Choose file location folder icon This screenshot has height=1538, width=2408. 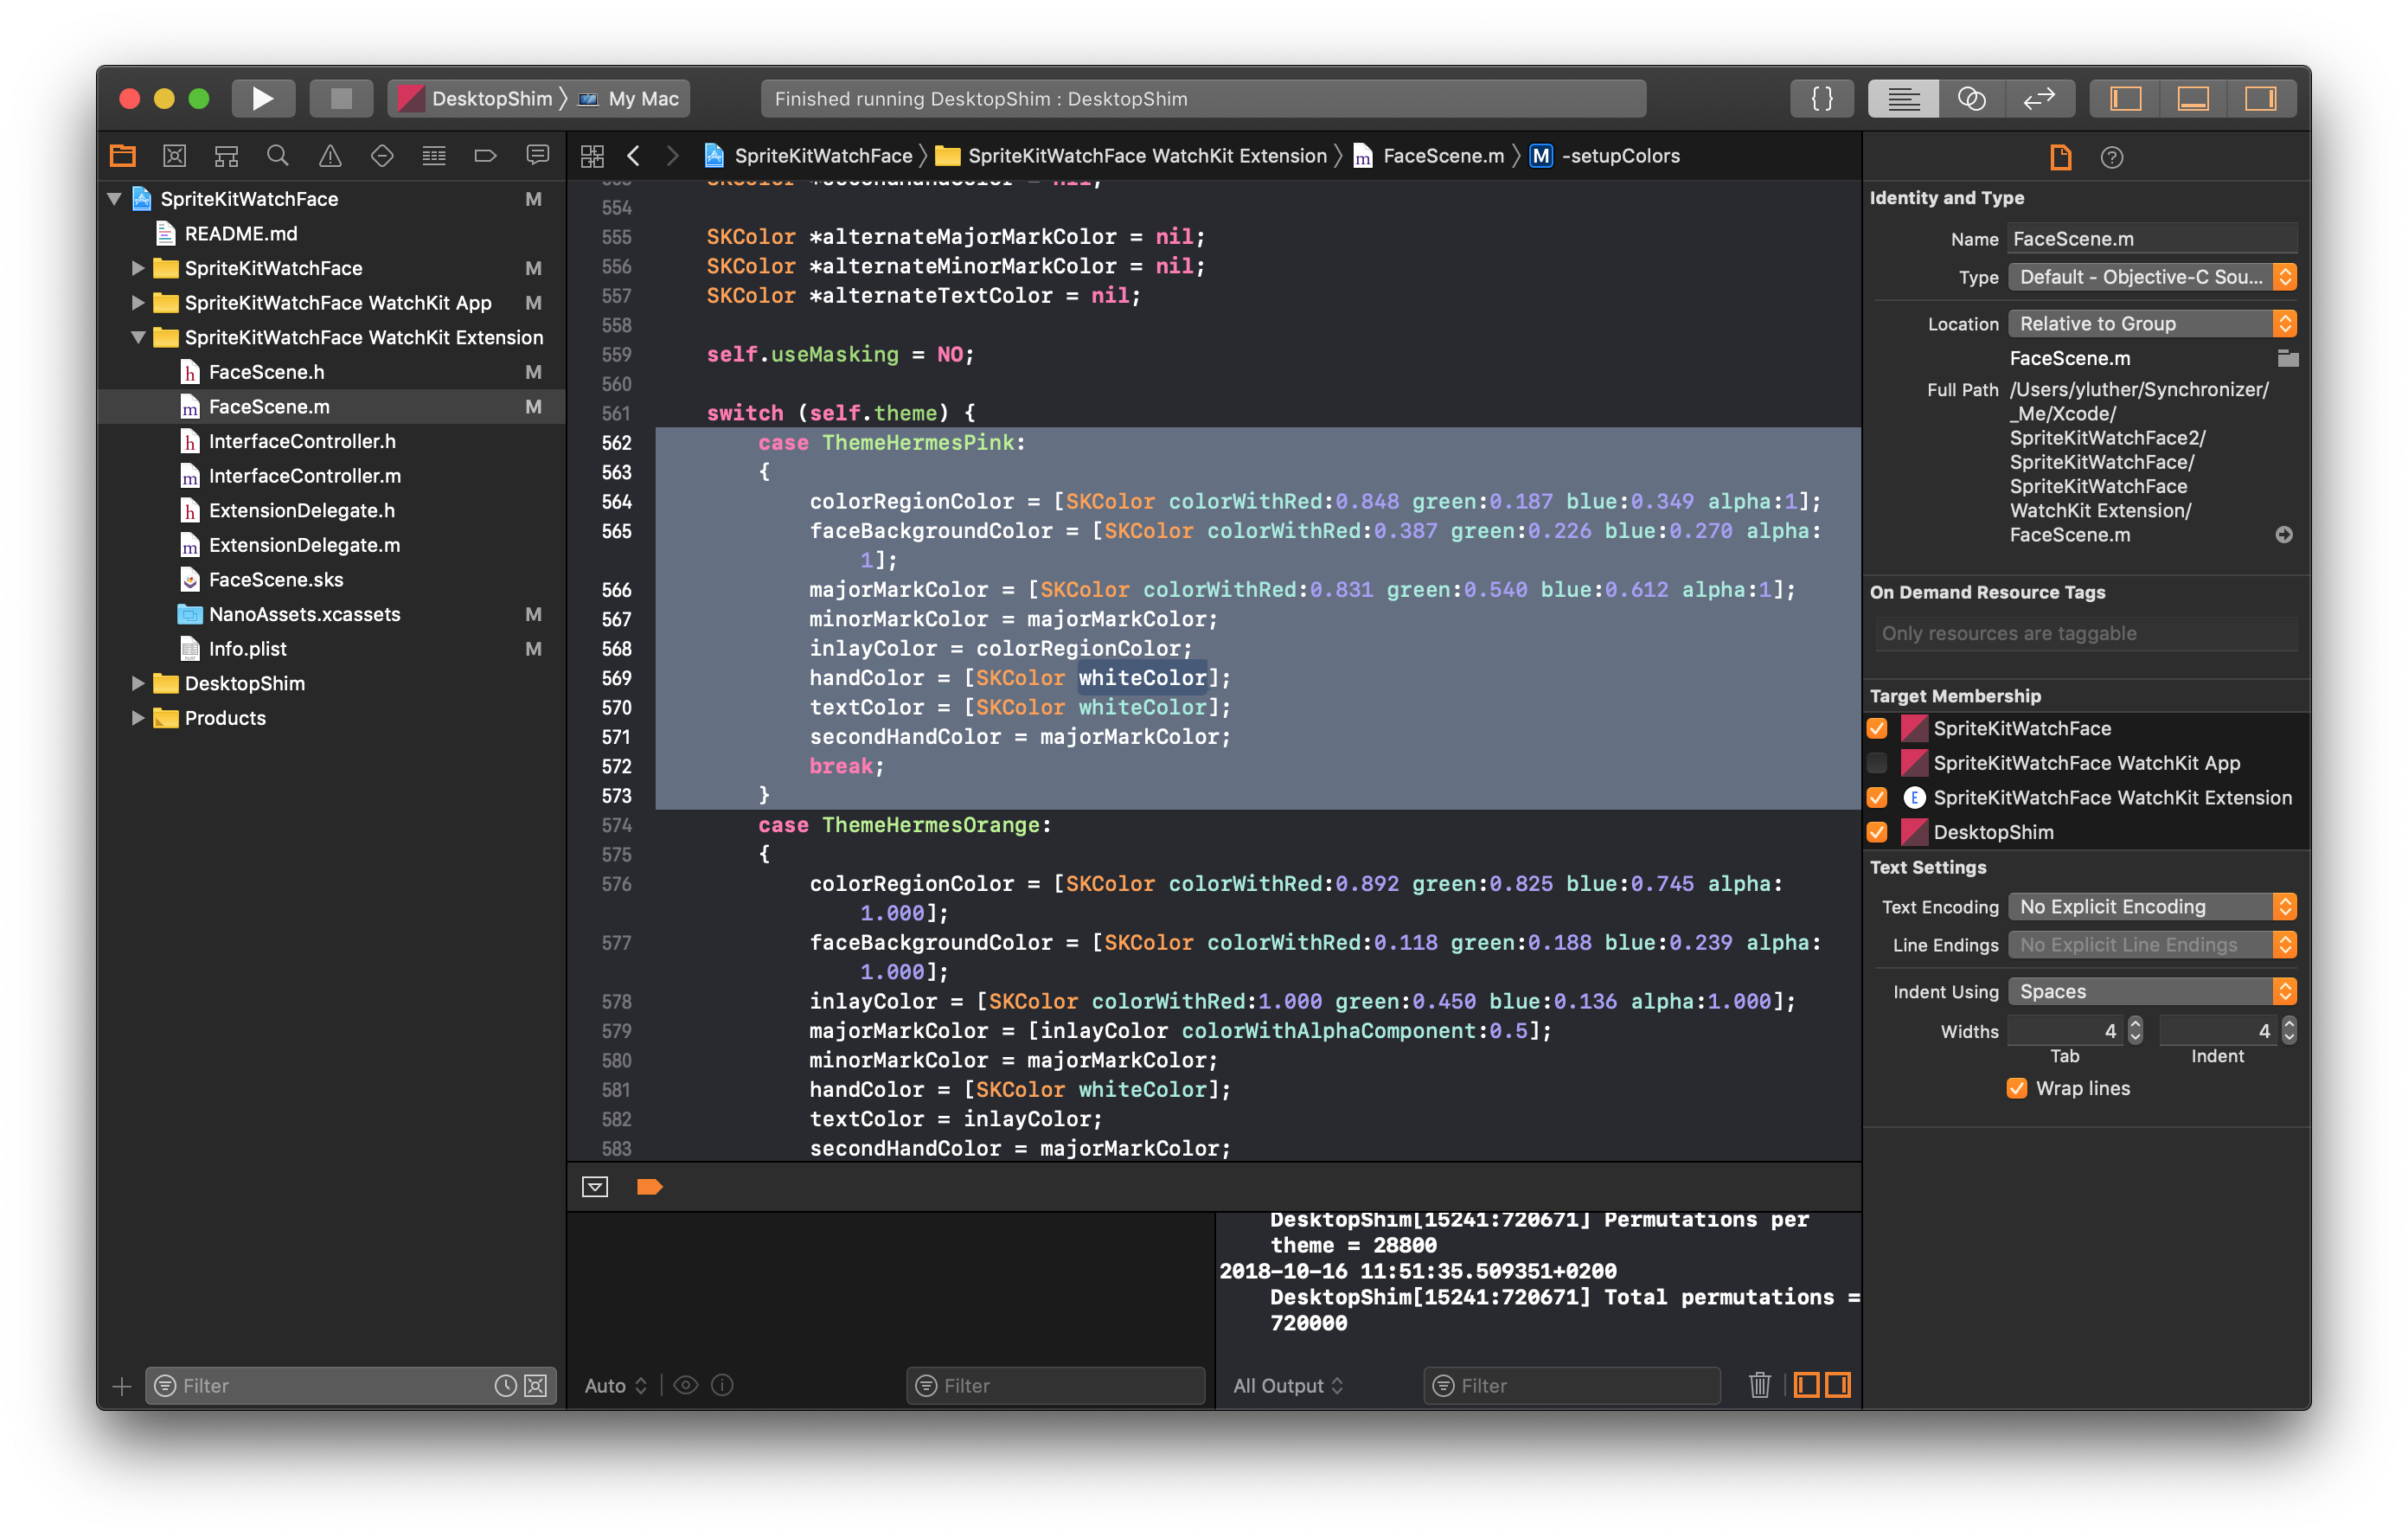pos(2286,358)
